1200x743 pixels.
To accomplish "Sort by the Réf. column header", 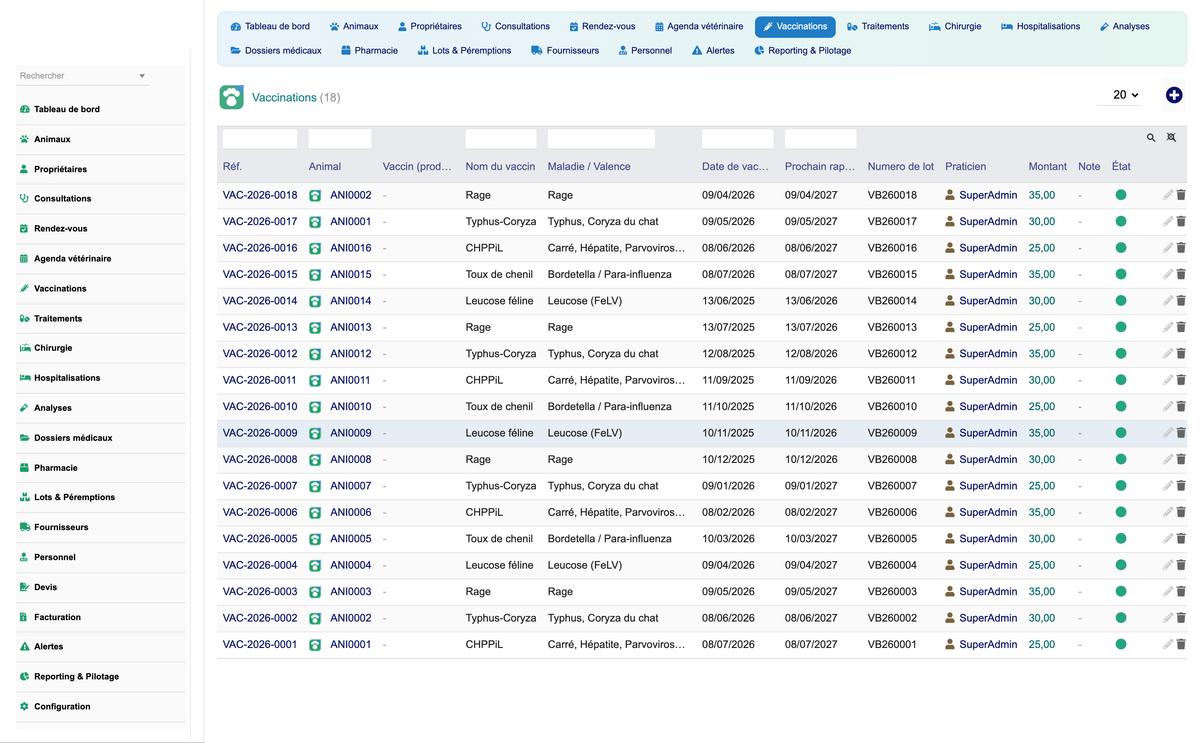I will coord(232,167).
